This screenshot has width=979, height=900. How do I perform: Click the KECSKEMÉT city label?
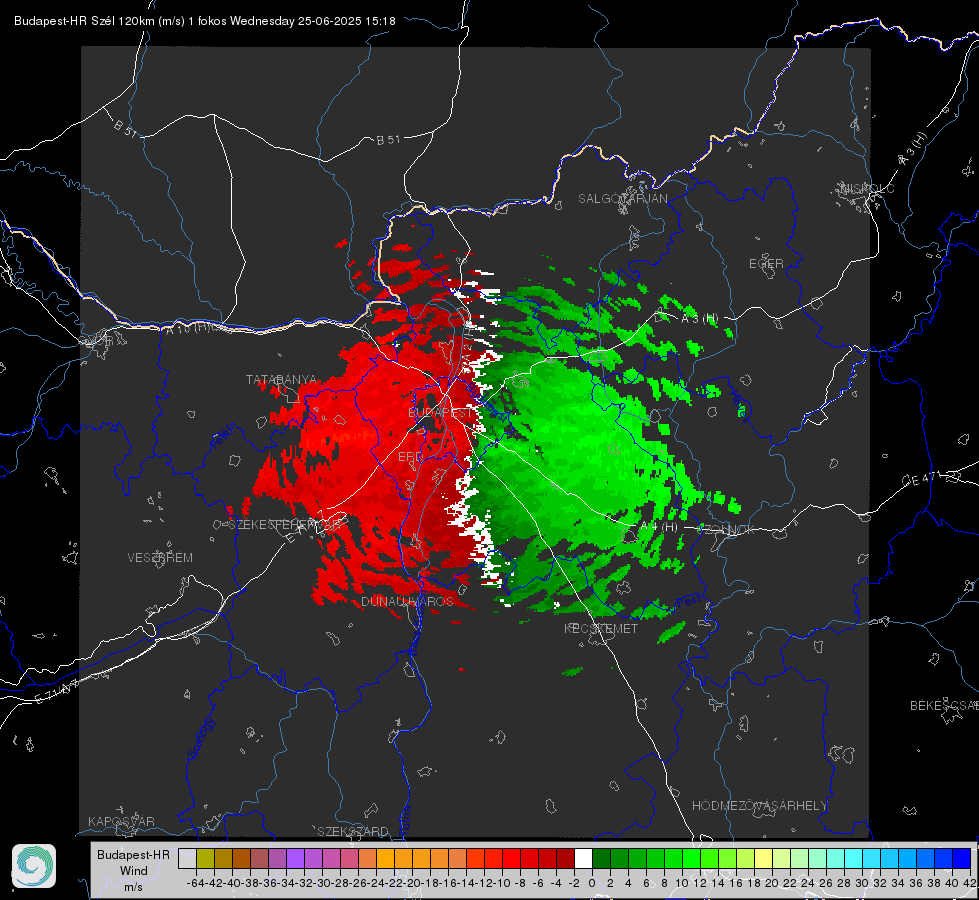click(601, 628)
